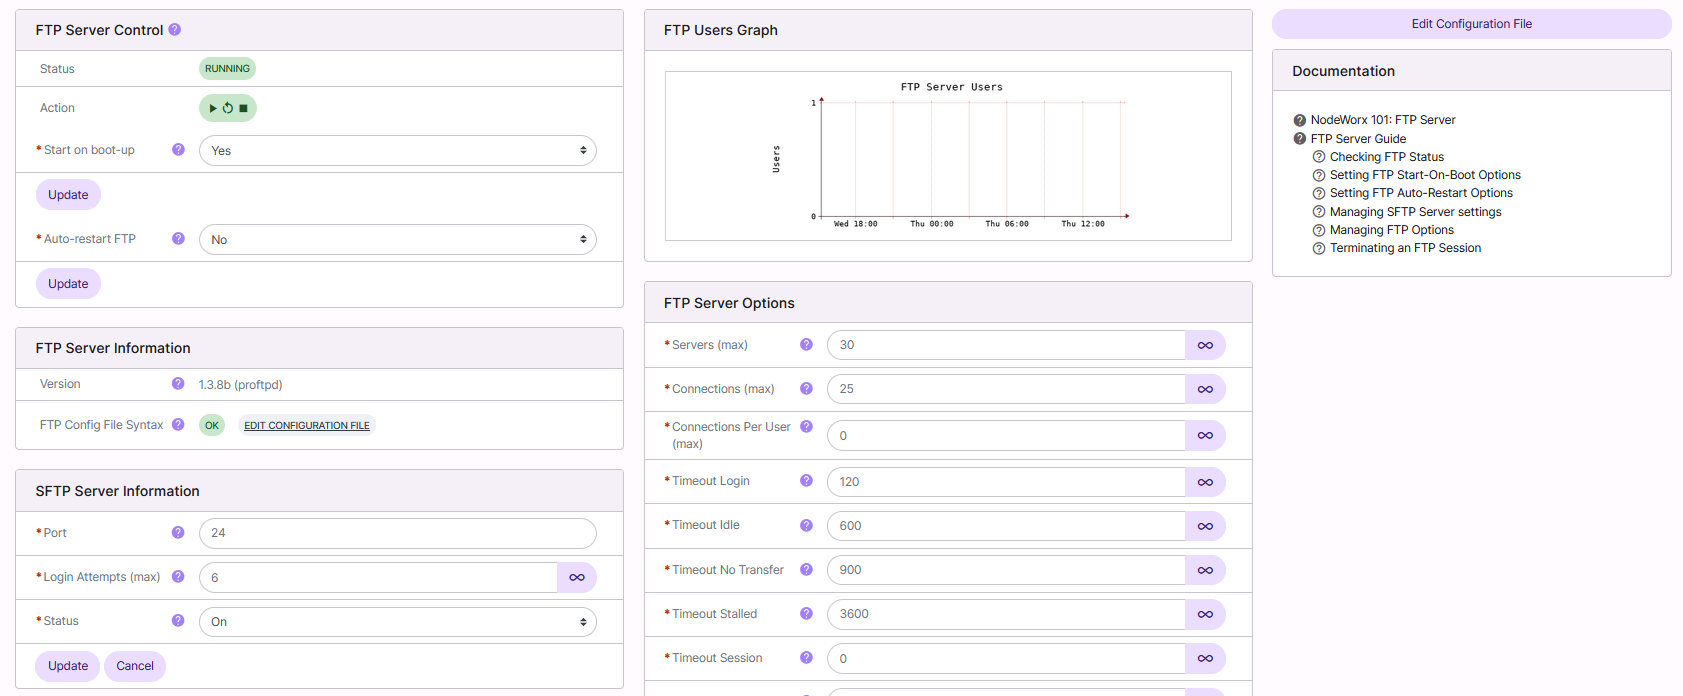Open the Managing FTP Options documentation entry
Screen dimensions: 1683x696
1391,230
